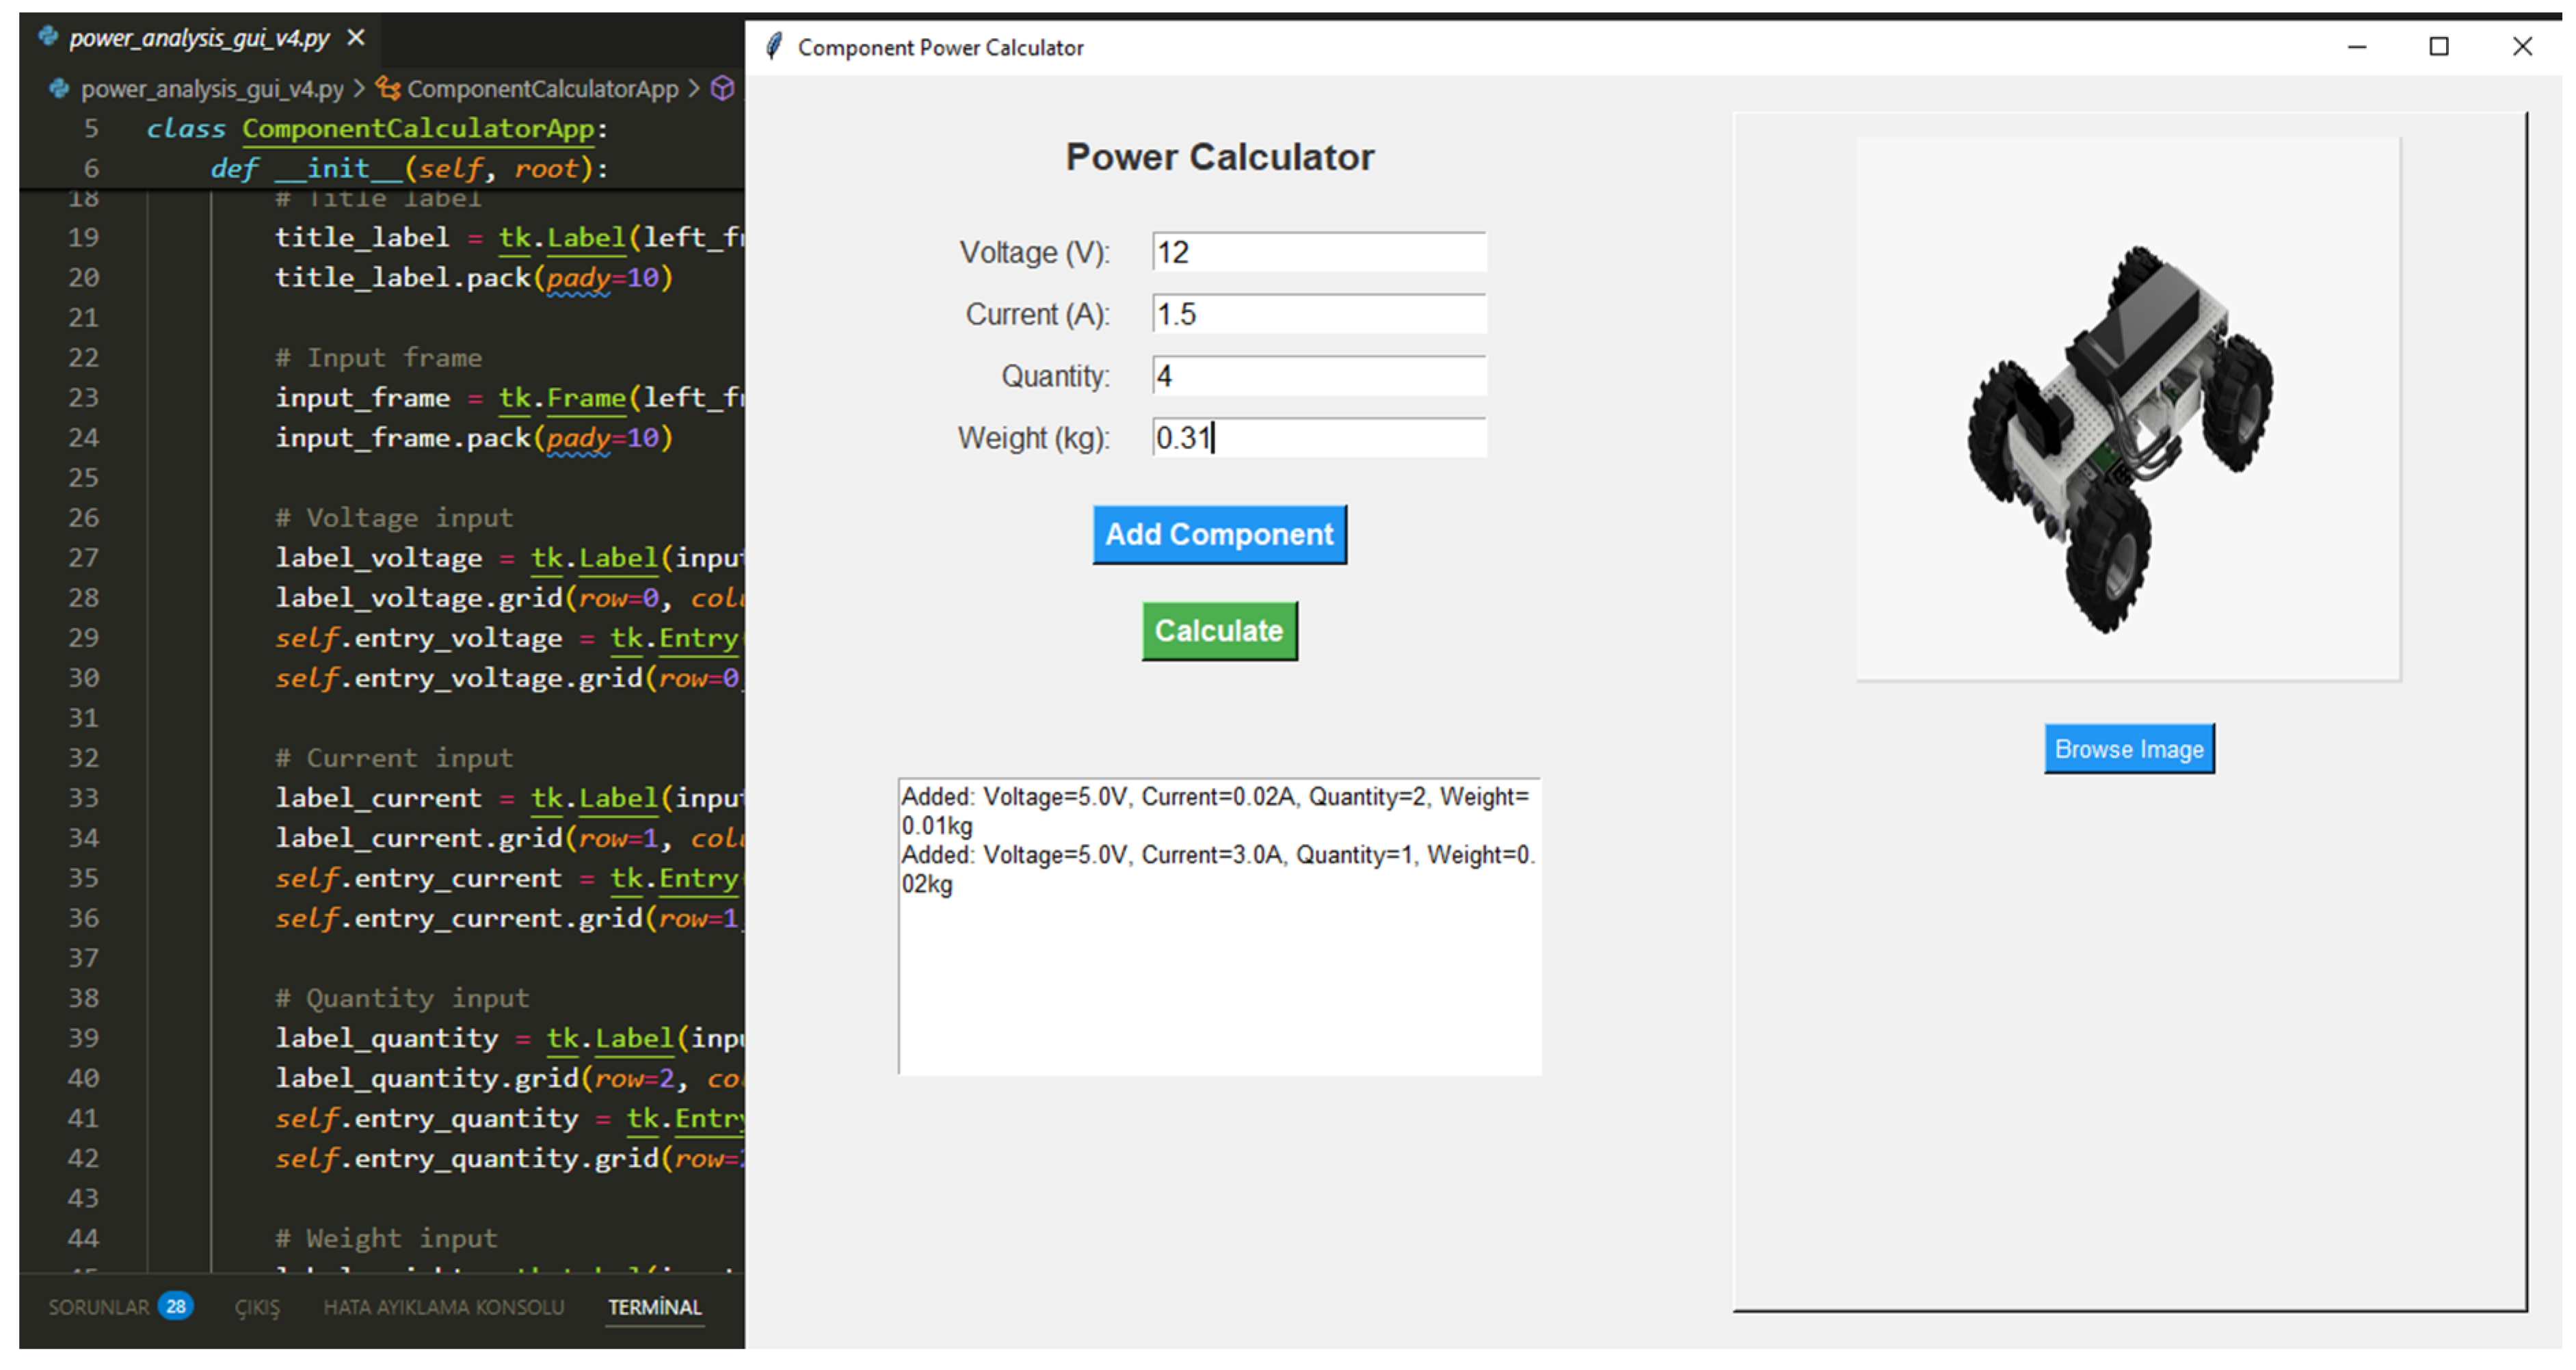The height and width of the screenshot is (1370, 2576).
Task: Close the power_analysis_gui_v4.py editor tab
Action: click(x=356, y=38)
